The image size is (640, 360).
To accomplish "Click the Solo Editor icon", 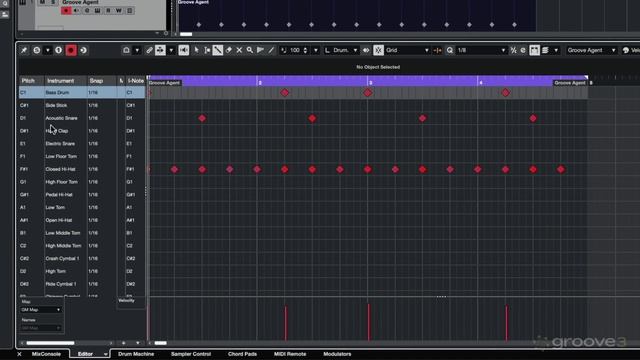I will 37,50.
